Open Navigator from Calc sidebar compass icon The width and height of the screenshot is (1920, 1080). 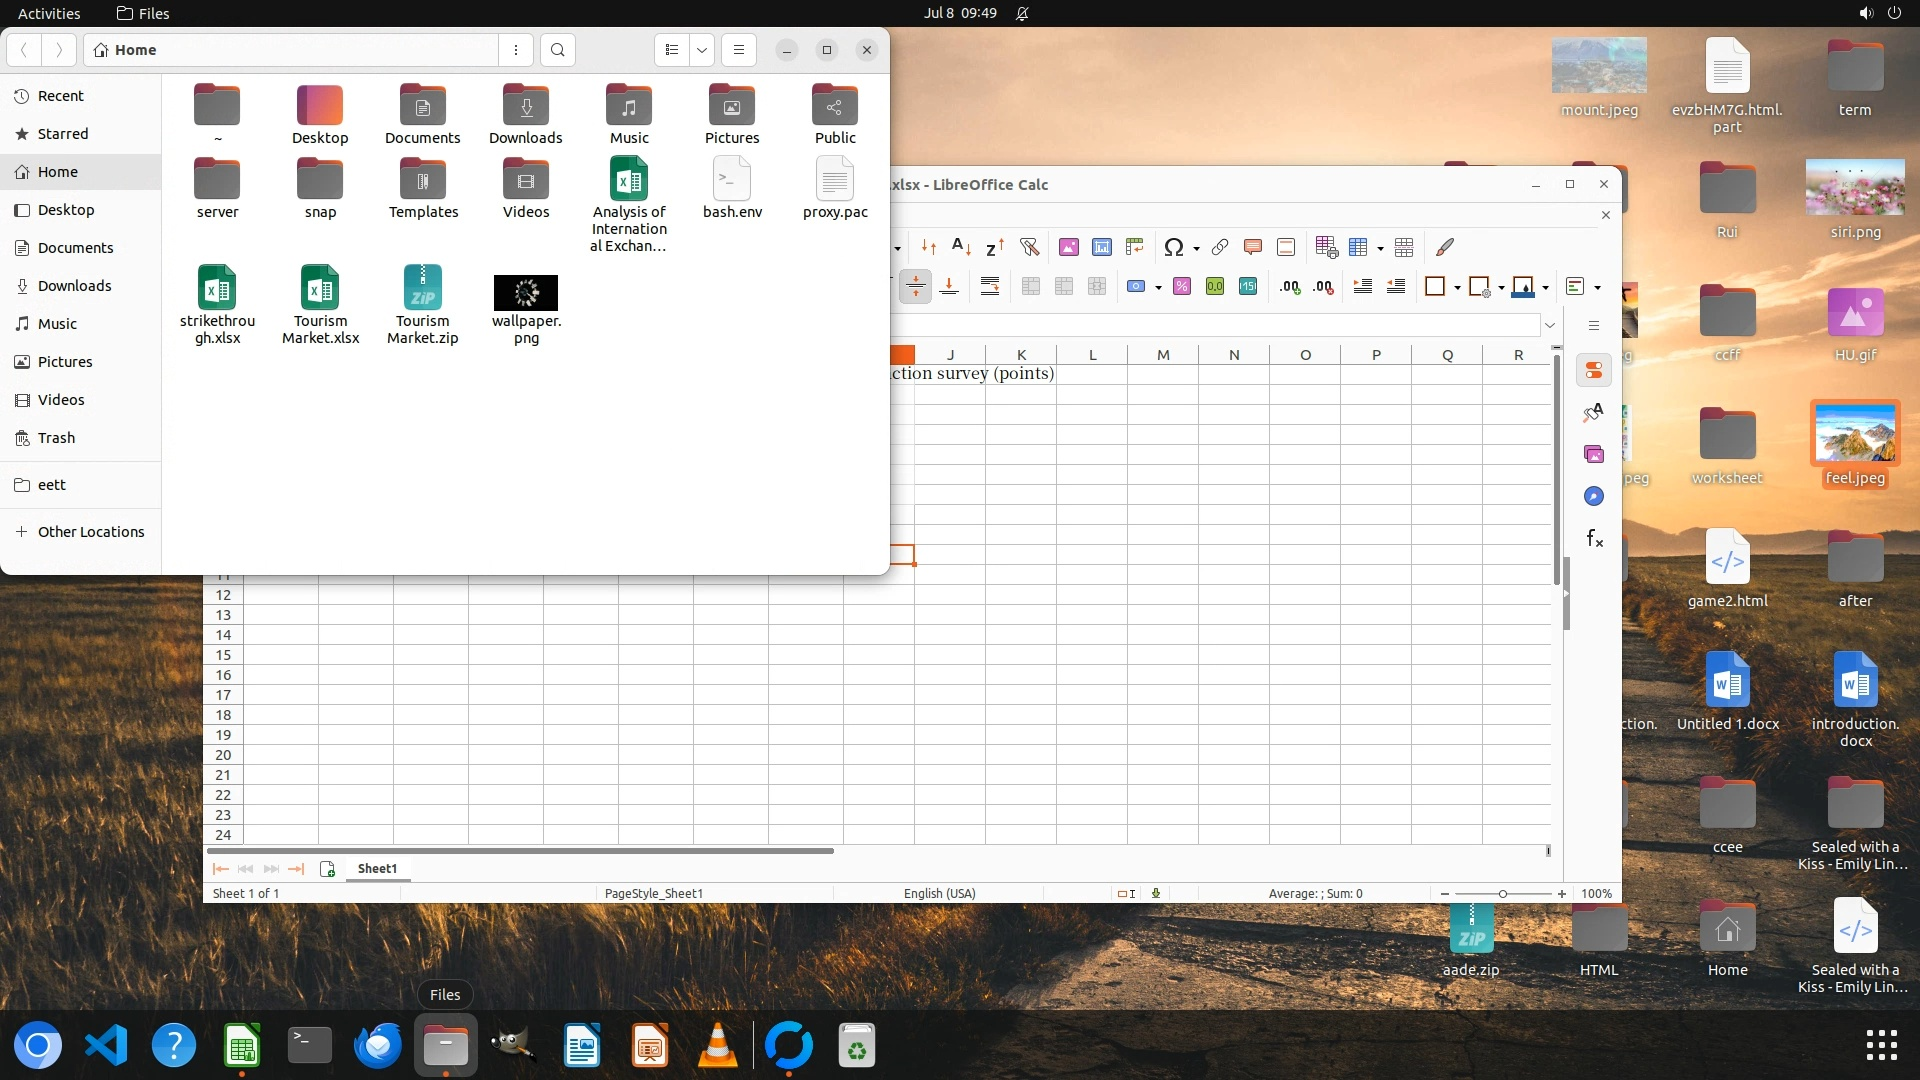coord(1594,497)
